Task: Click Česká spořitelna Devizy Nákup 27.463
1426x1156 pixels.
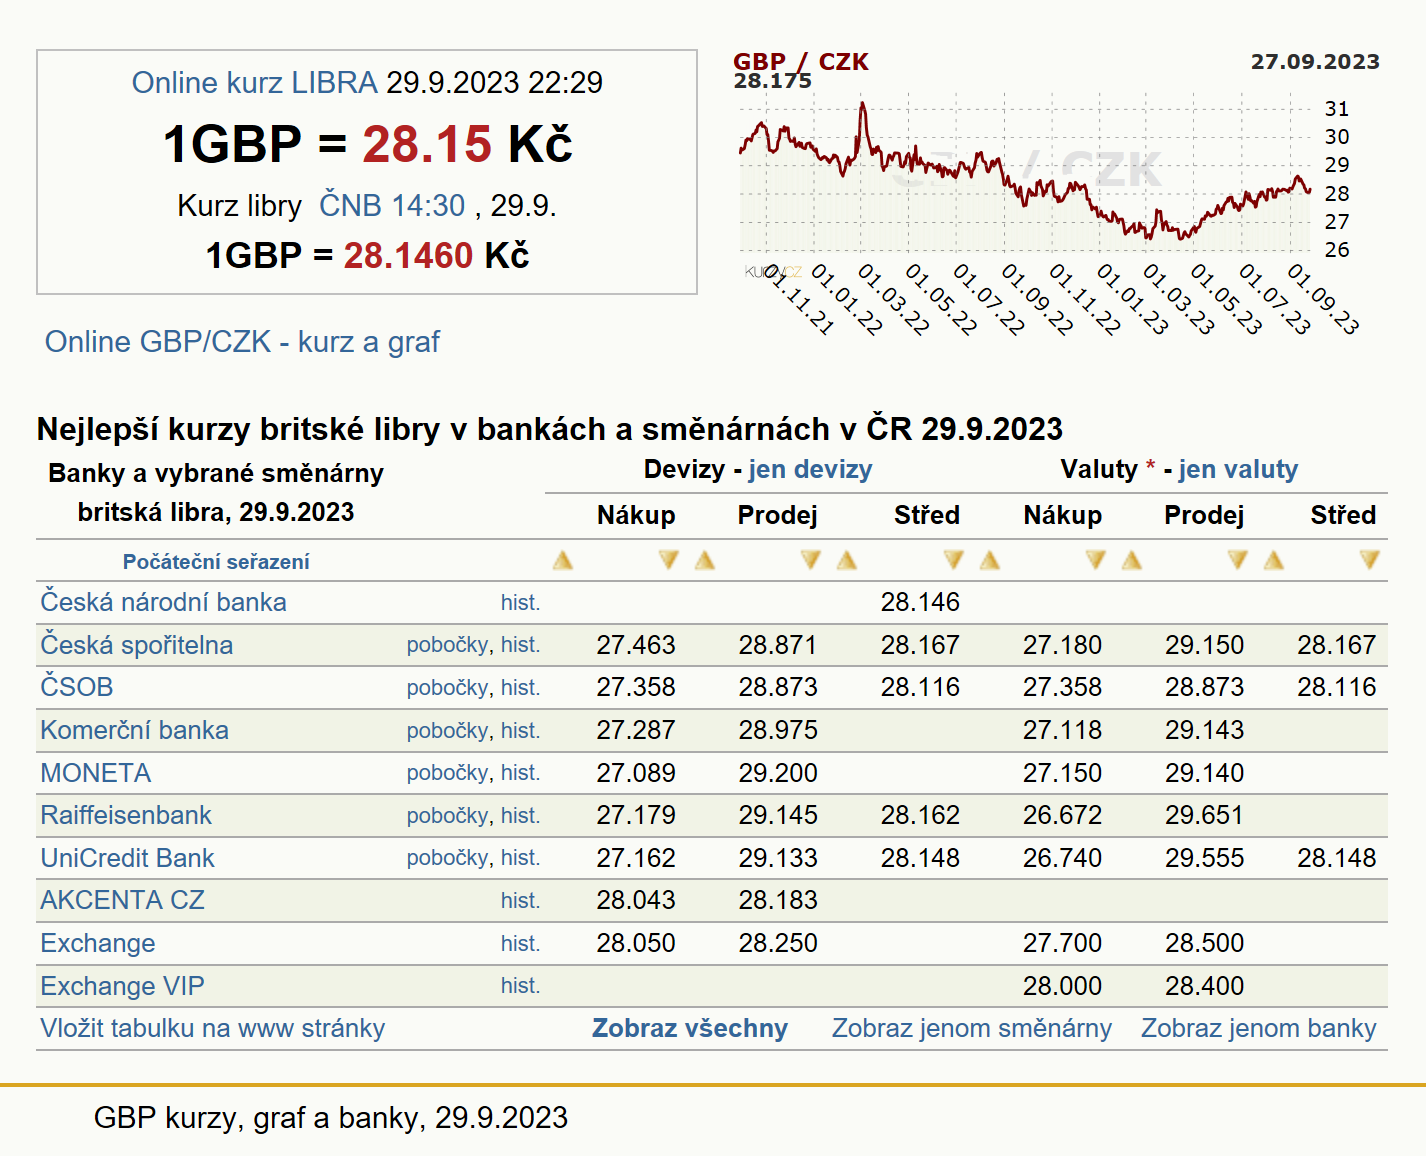Action: coord(636,645)
